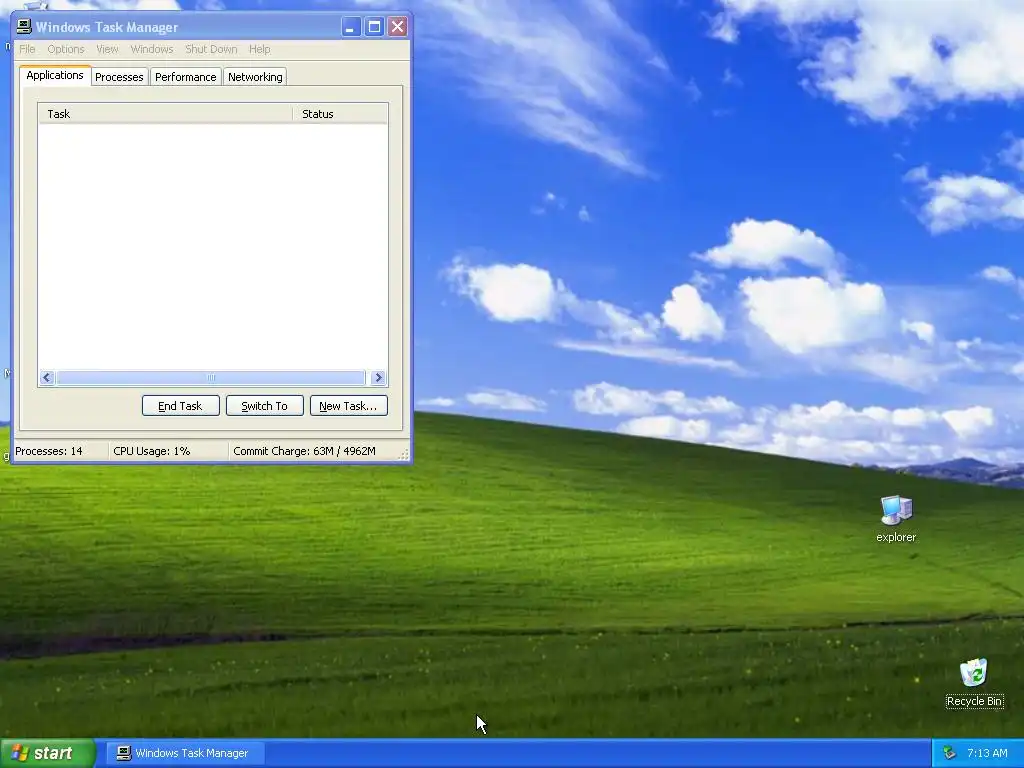Image resolution: width=1024 pixels, height=768 pixels.
Task: Click the End Task button
Action: [180, 406]
